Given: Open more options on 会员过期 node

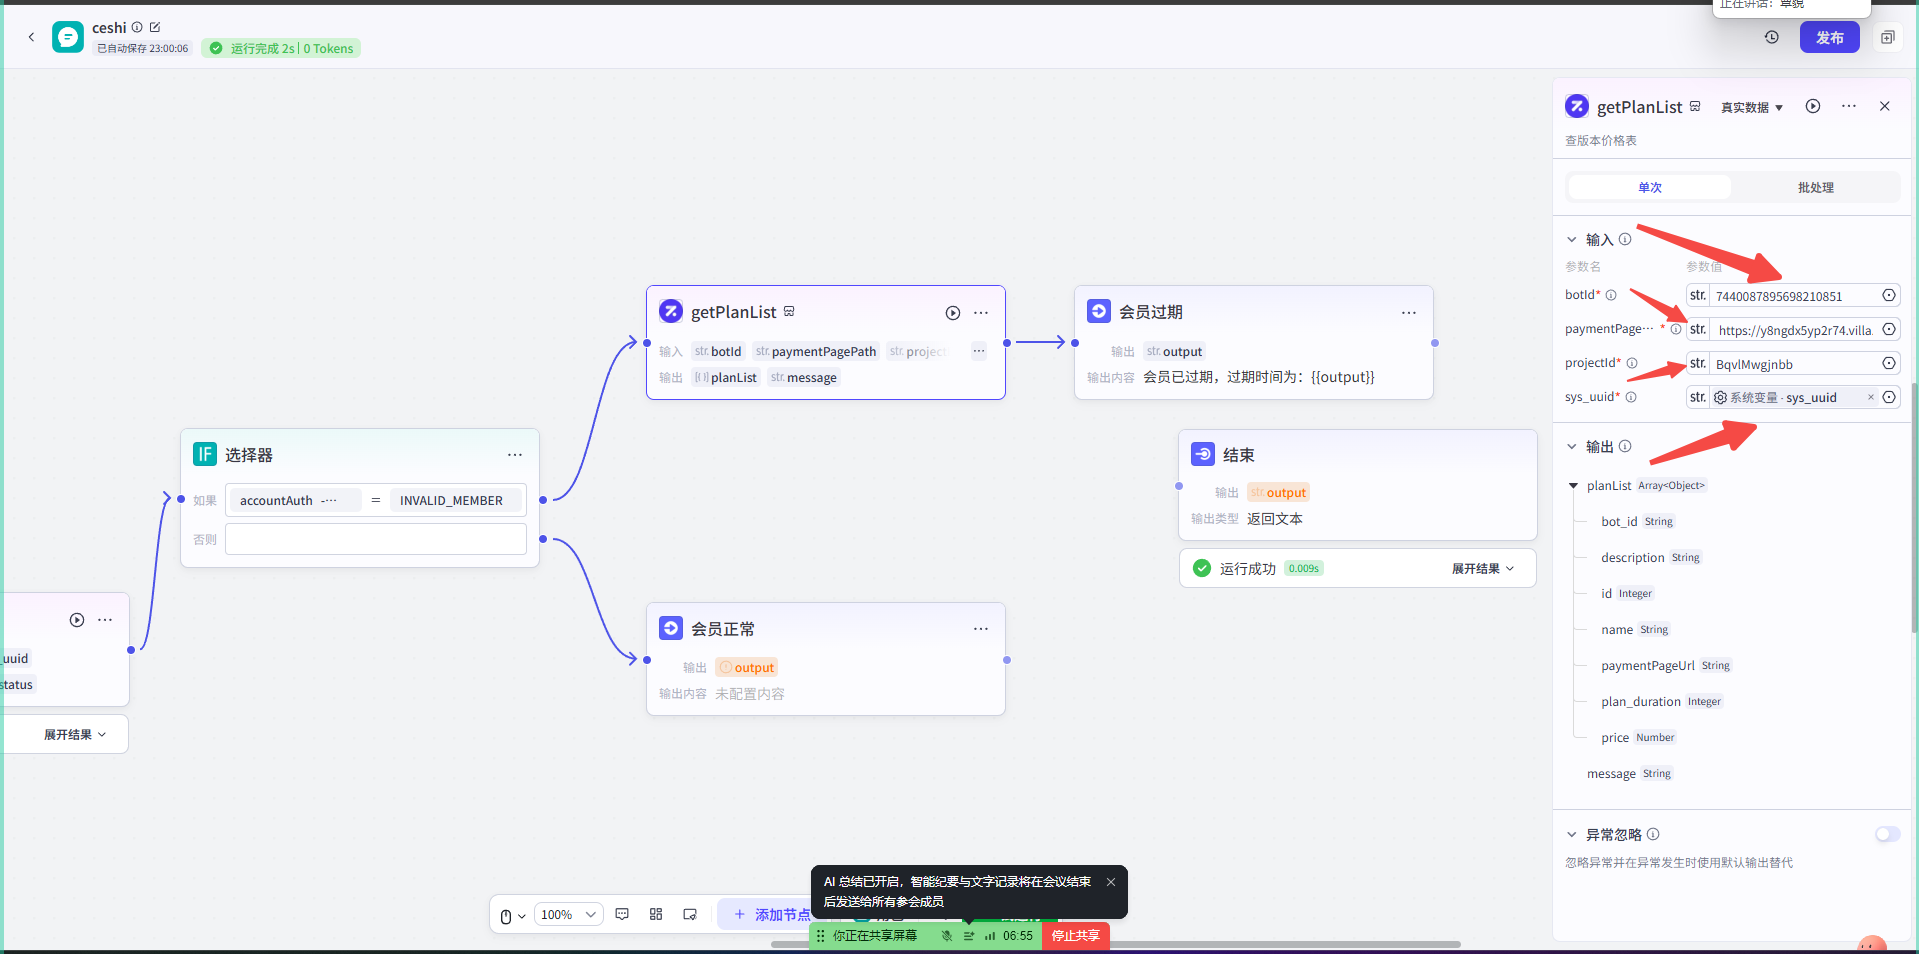Looking at the screenshot, I should (1409, 313).
